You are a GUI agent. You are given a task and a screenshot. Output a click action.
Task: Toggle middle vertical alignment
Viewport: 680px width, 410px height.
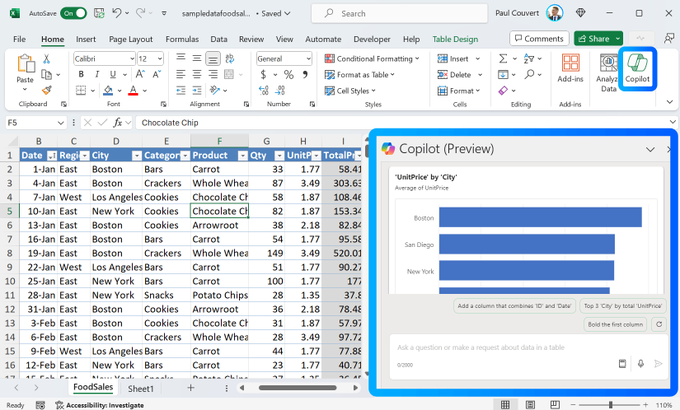coord(197,58)
